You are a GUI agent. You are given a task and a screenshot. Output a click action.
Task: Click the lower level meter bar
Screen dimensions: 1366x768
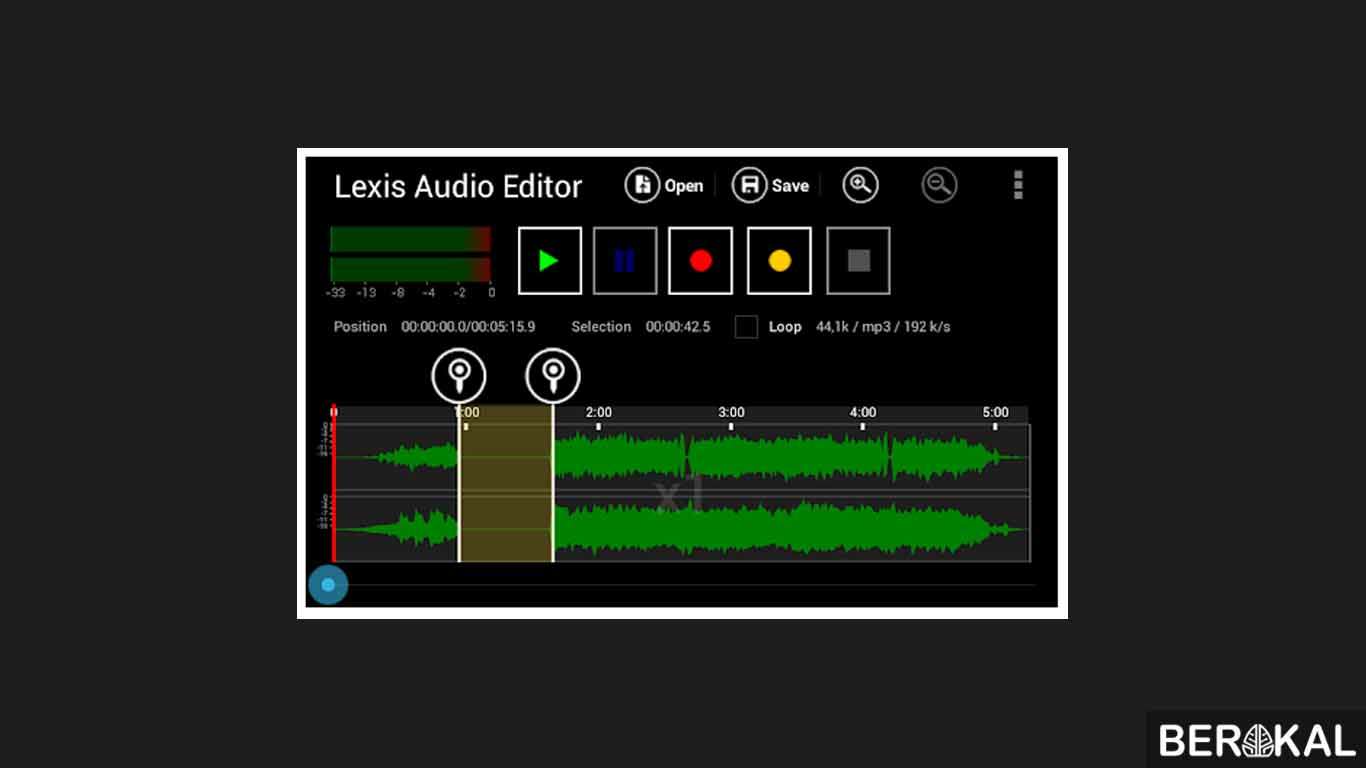[411, 270]
